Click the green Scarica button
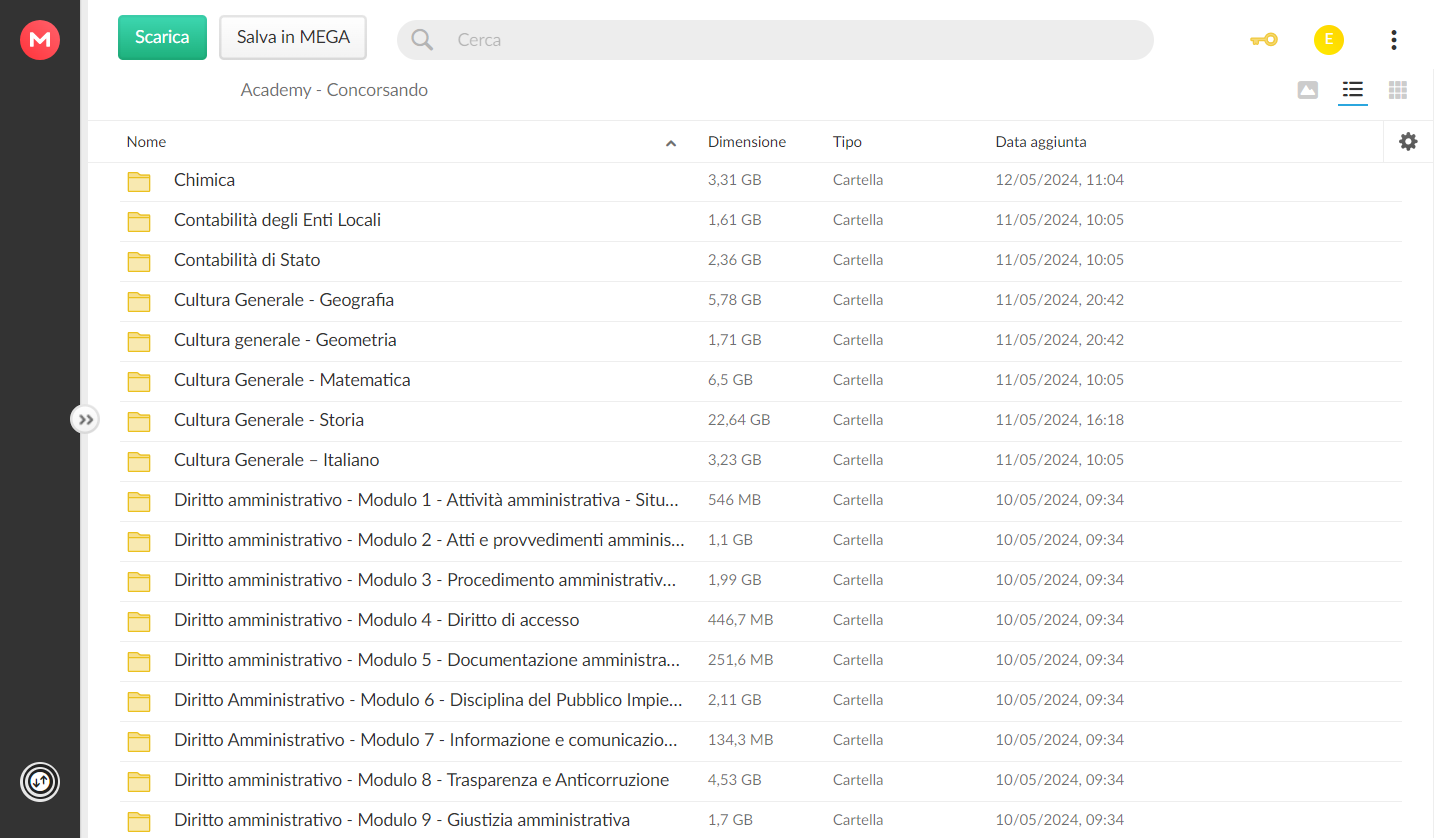The height and width of the screenshot is (838, 1434). coord(162,37)
